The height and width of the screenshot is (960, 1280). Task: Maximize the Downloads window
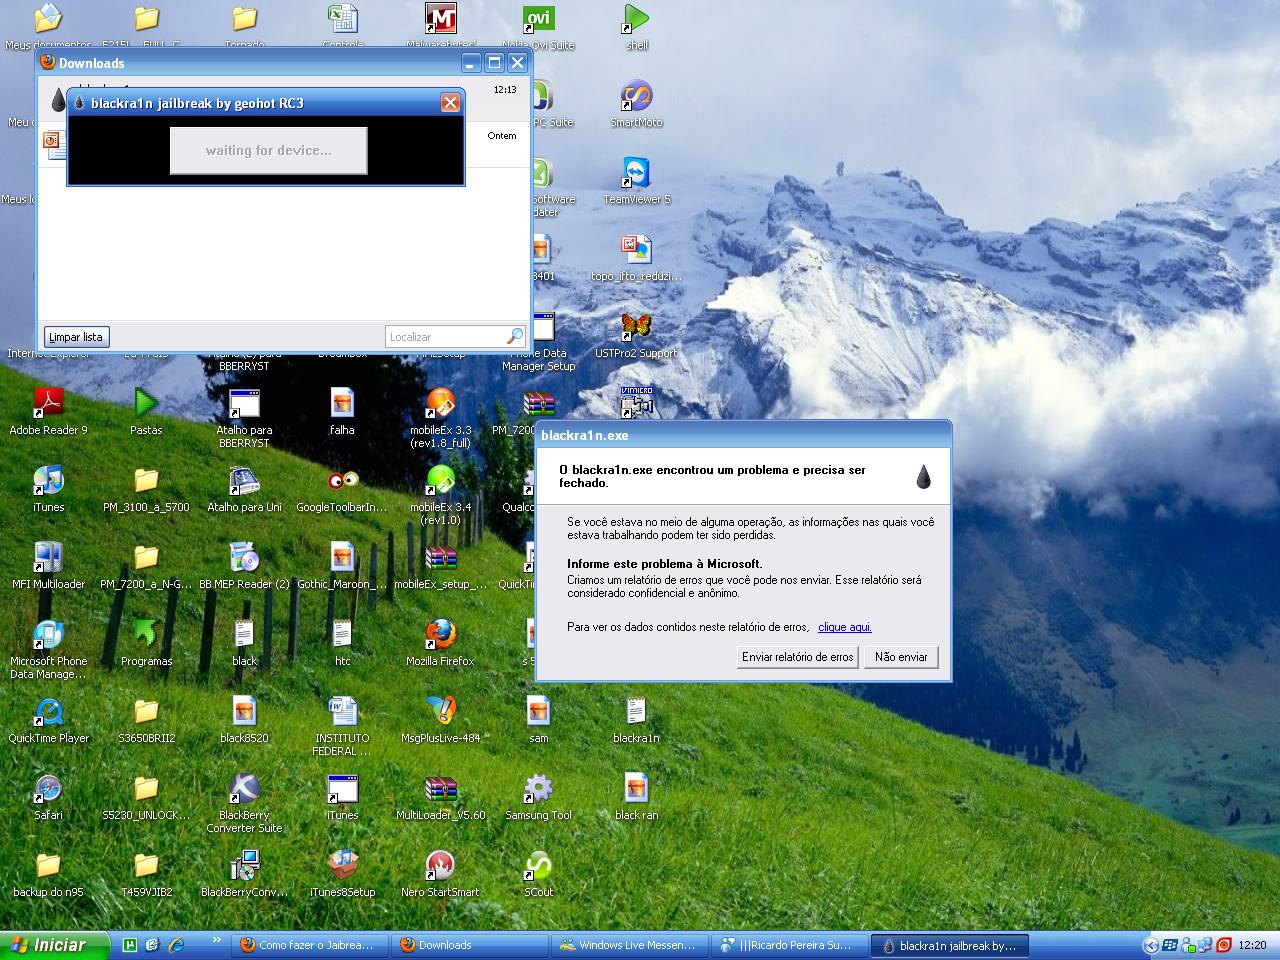(x=494, y=62)
